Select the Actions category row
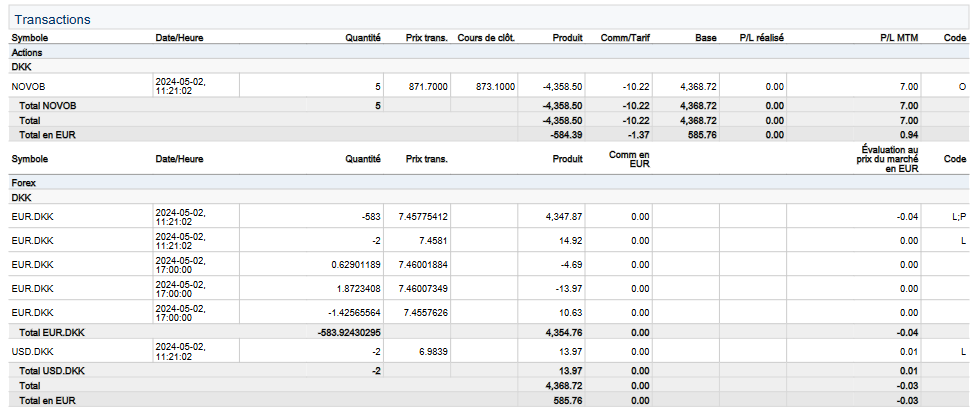The height and width of the screenshot is (409, 977). point(26,51)
